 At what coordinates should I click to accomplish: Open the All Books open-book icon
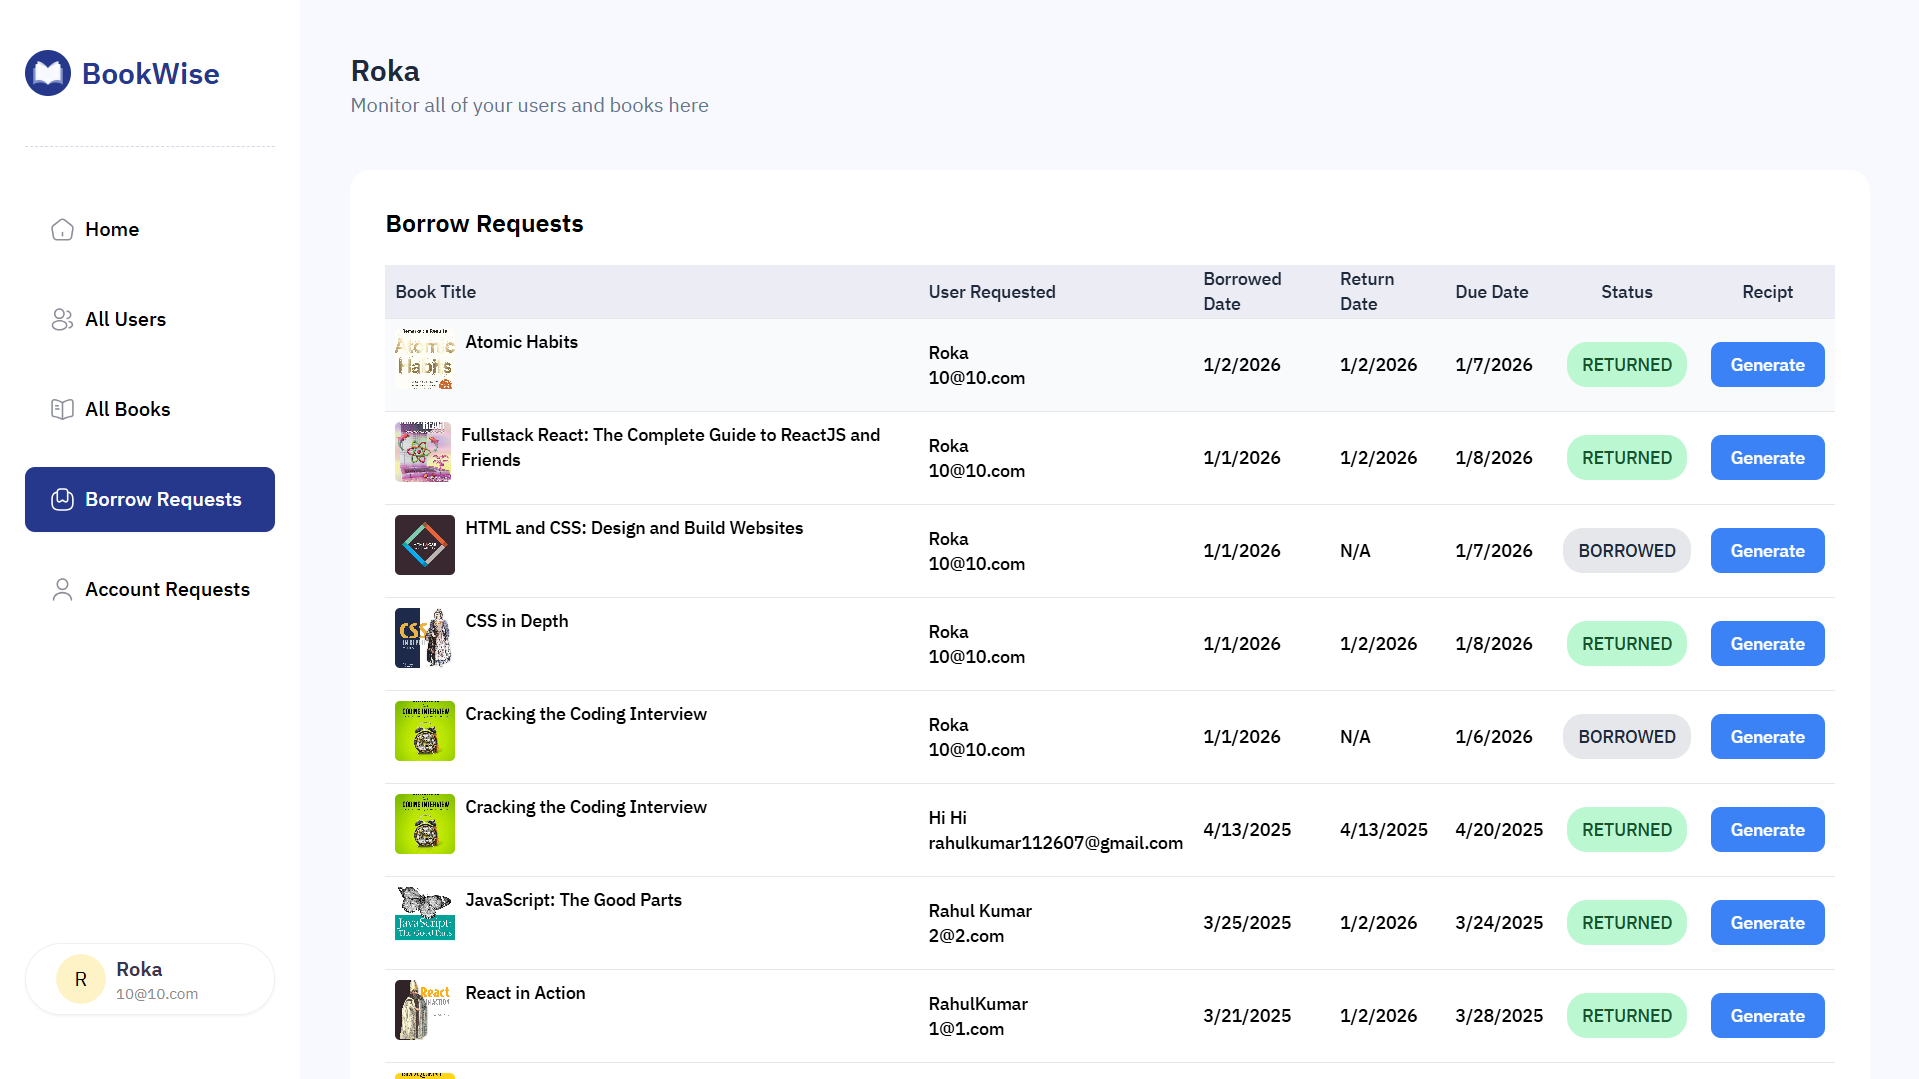62,409
